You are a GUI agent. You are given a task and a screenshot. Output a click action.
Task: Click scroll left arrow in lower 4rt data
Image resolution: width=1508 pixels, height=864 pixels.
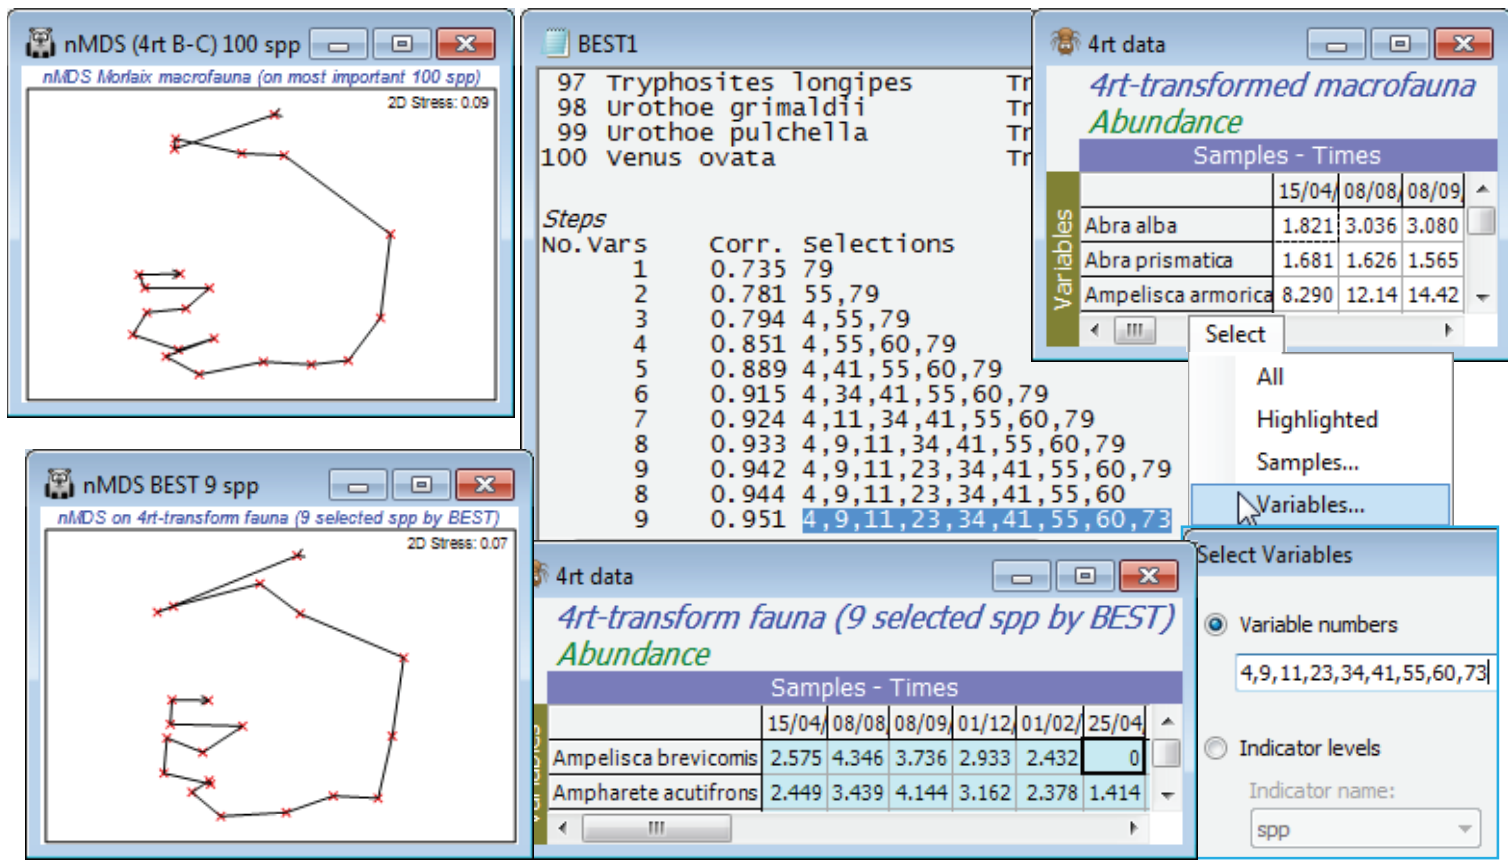pyautogui.click(x=563, y=828)
